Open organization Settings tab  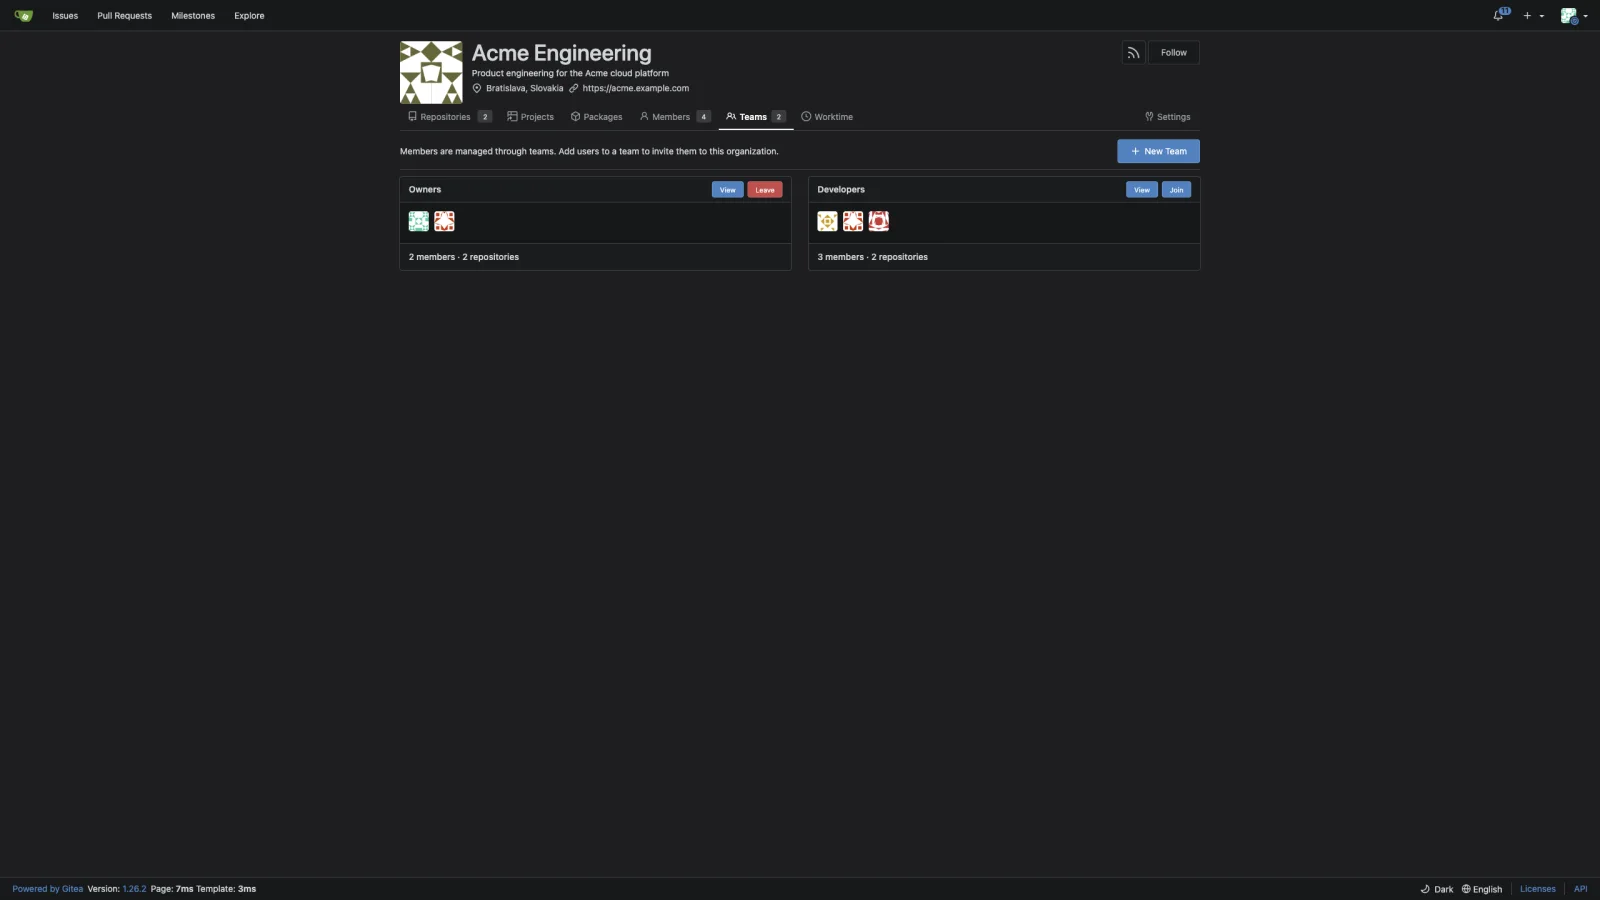coord(1168,117)
